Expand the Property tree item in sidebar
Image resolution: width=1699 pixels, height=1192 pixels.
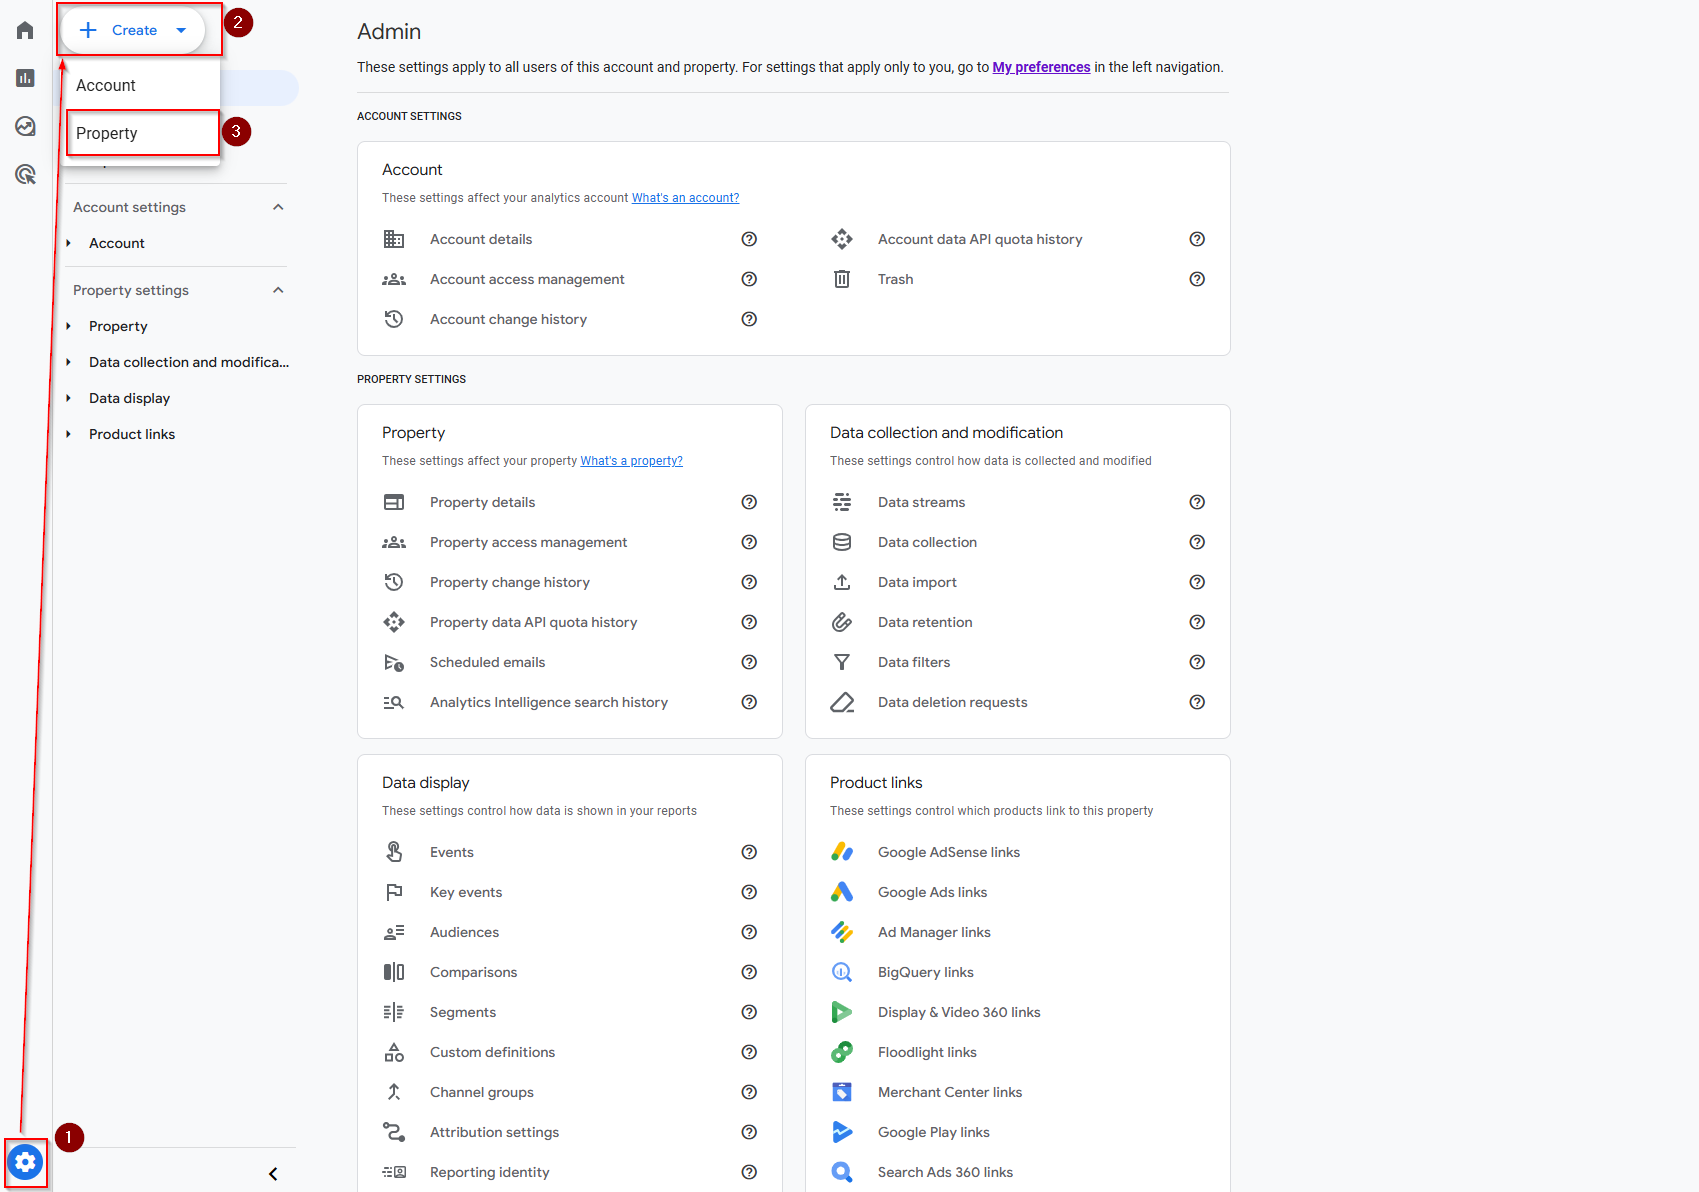coord(69,326)
